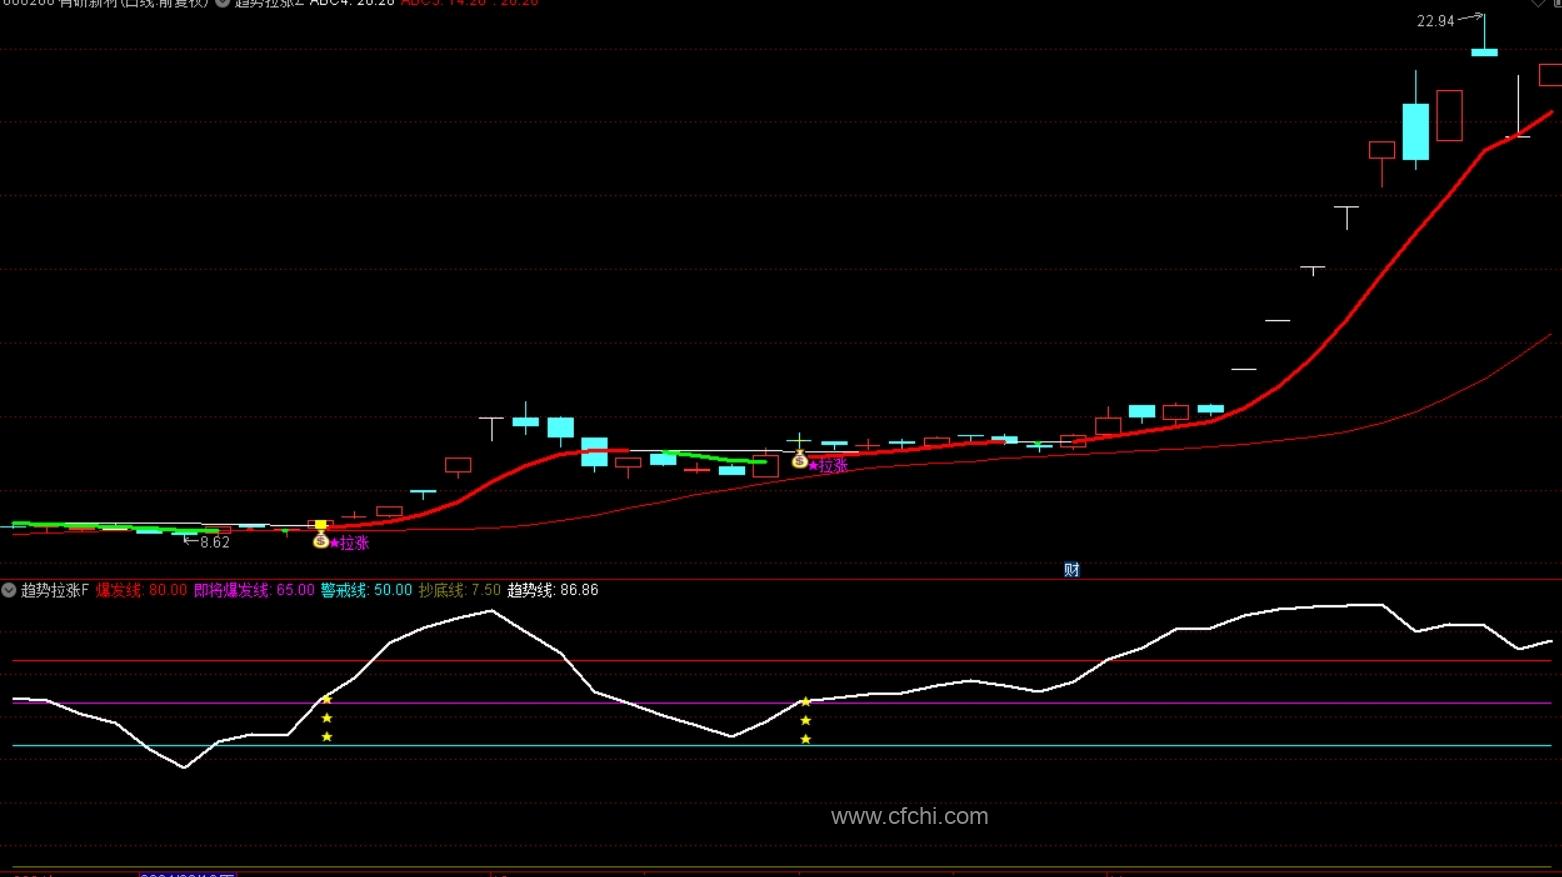The image size is (1562, 877).
Task: Select the 抄底线: 7.50 legend label
Action: pos(459,590)
